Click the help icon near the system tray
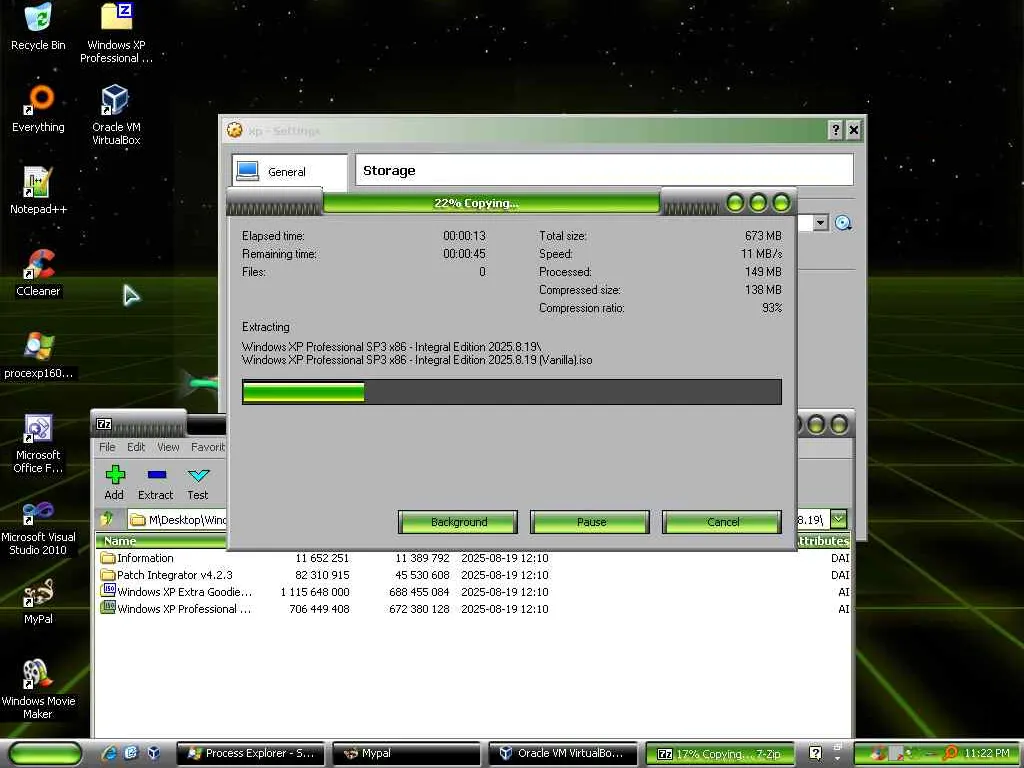Image resolution: width=1024 pixels, height=768 pixels. click(x=815, y=753)
